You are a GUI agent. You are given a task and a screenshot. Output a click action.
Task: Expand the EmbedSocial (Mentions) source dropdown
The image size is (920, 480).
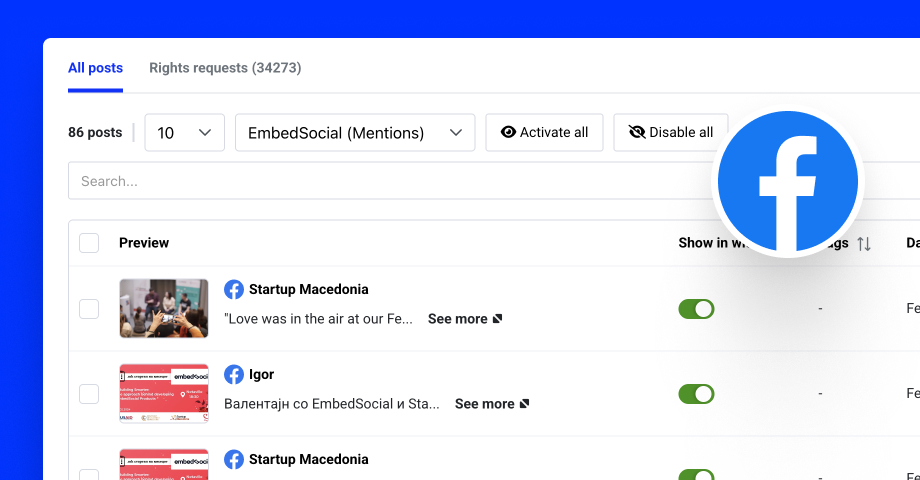pyautogui.click(x=355, y=133)
